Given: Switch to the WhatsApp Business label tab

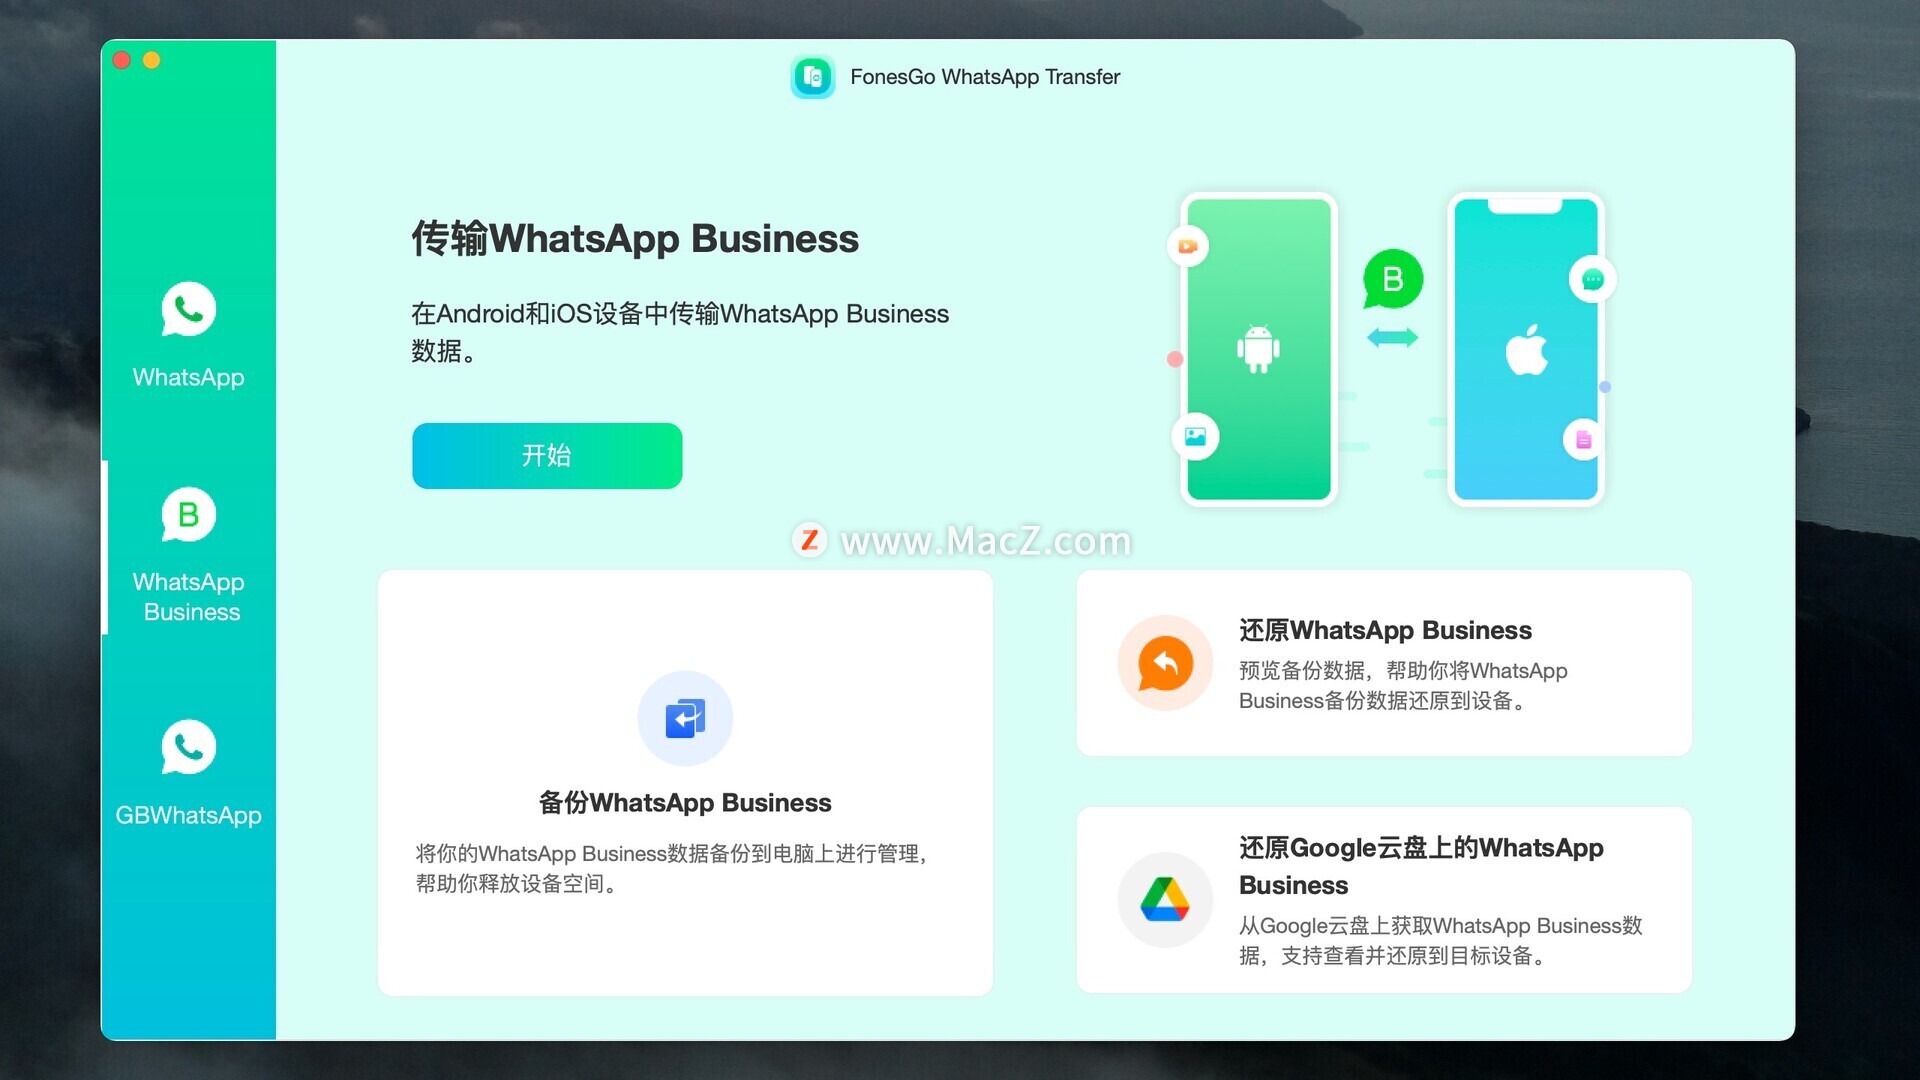Looking at the screenshot, I should tap(189, 597).
